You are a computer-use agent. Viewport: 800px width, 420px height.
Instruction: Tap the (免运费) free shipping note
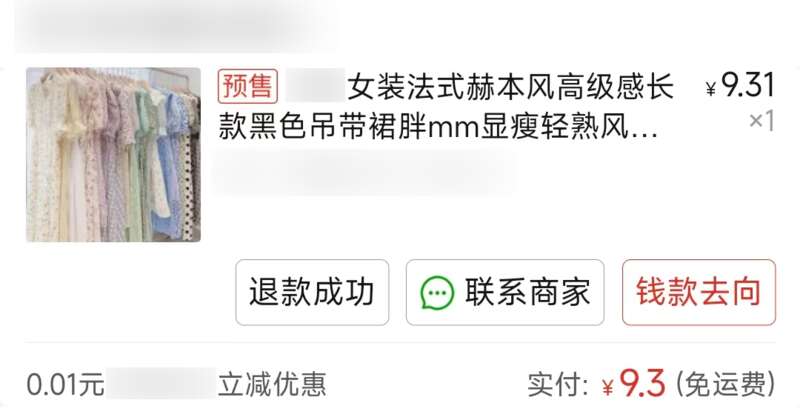726,384
